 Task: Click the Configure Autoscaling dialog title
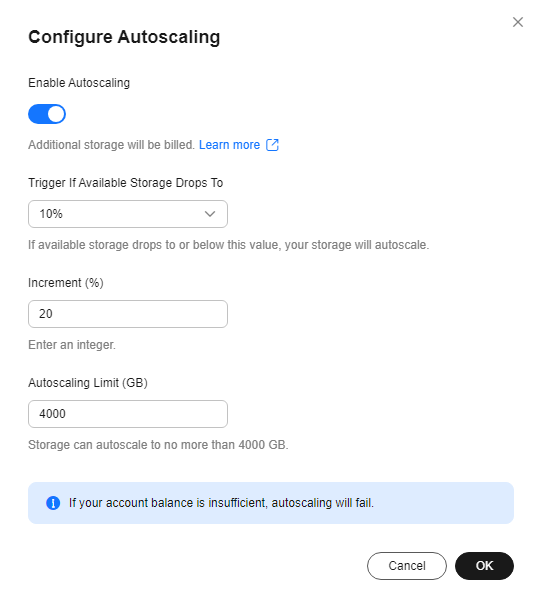pos(124,37)
